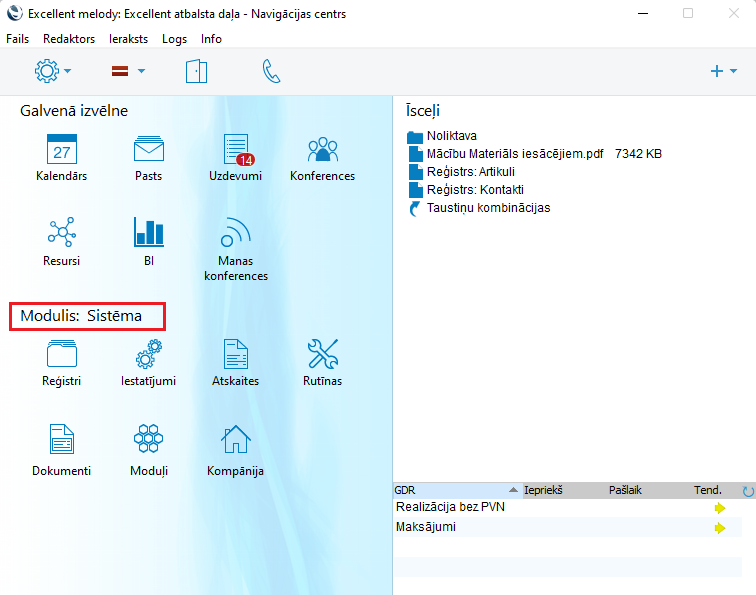Open the Reģistri icon
Screen dimensions: 756x595
pyautogui.click(x=62, y=354)
